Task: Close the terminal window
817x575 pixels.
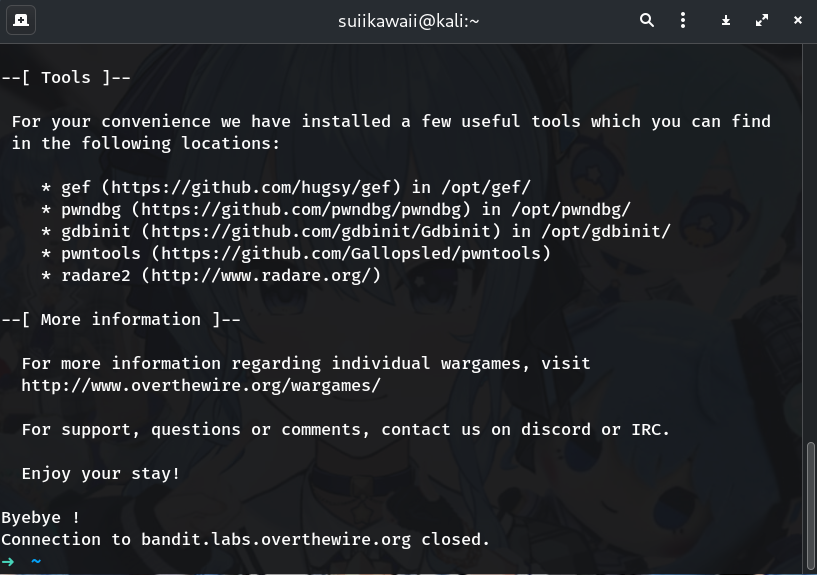Action: point(797,20)
